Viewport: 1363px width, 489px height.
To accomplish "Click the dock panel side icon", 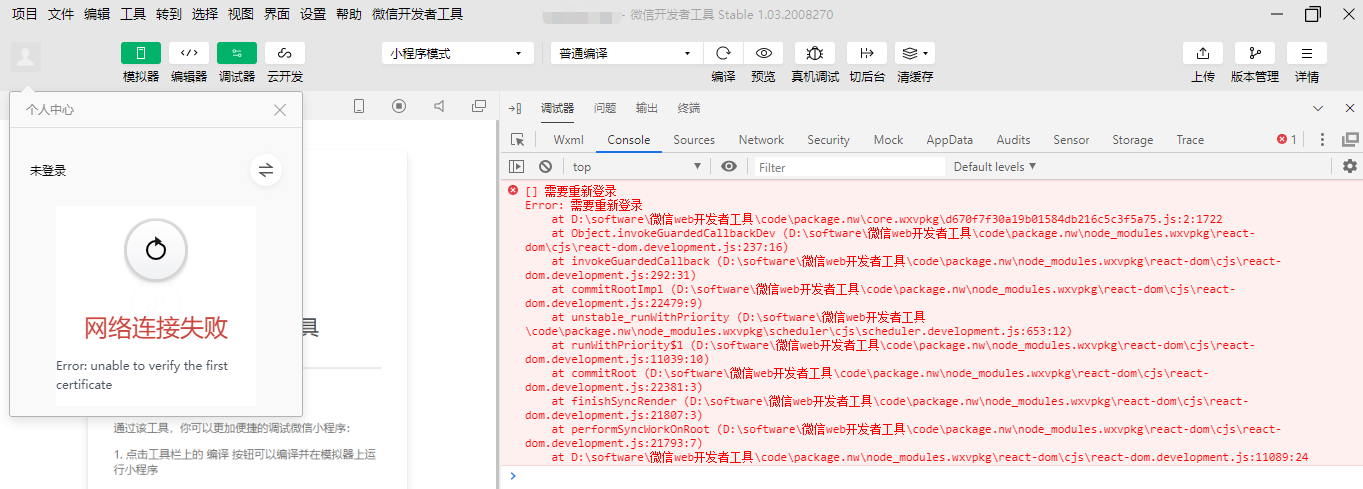I will (x=514, y=108).
